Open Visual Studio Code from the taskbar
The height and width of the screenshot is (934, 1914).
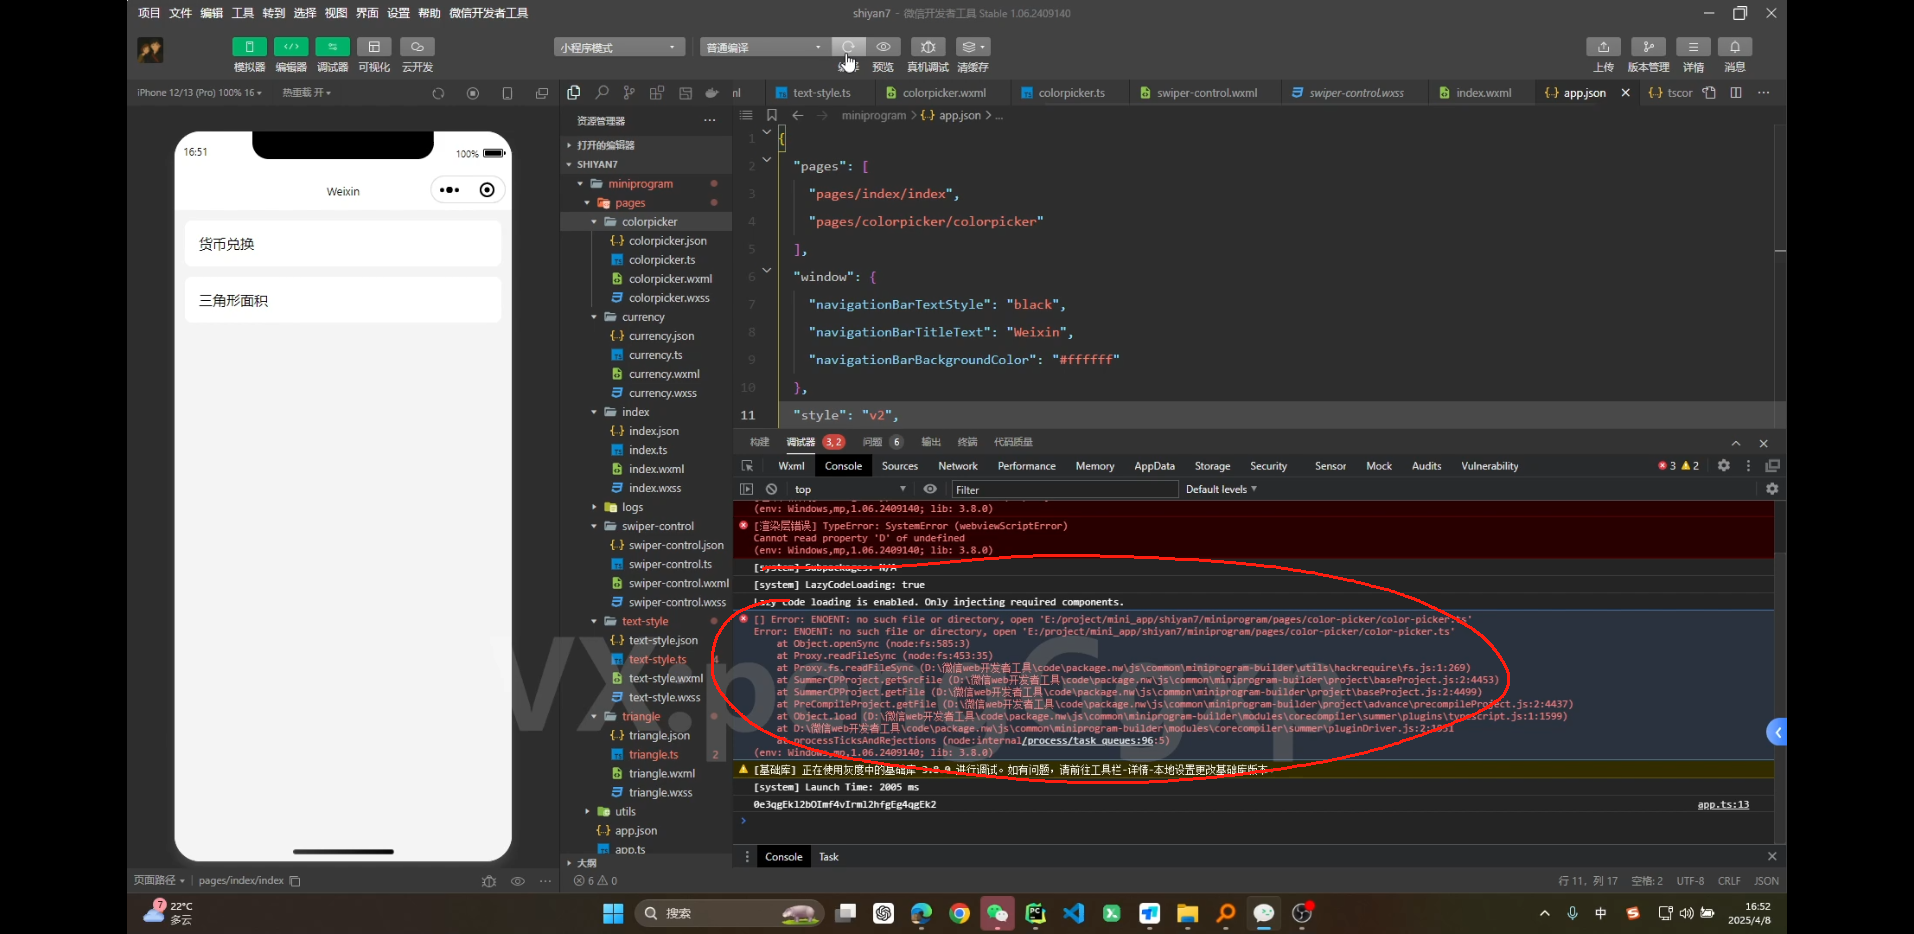pyautogui.click(x=1074, y=913)
